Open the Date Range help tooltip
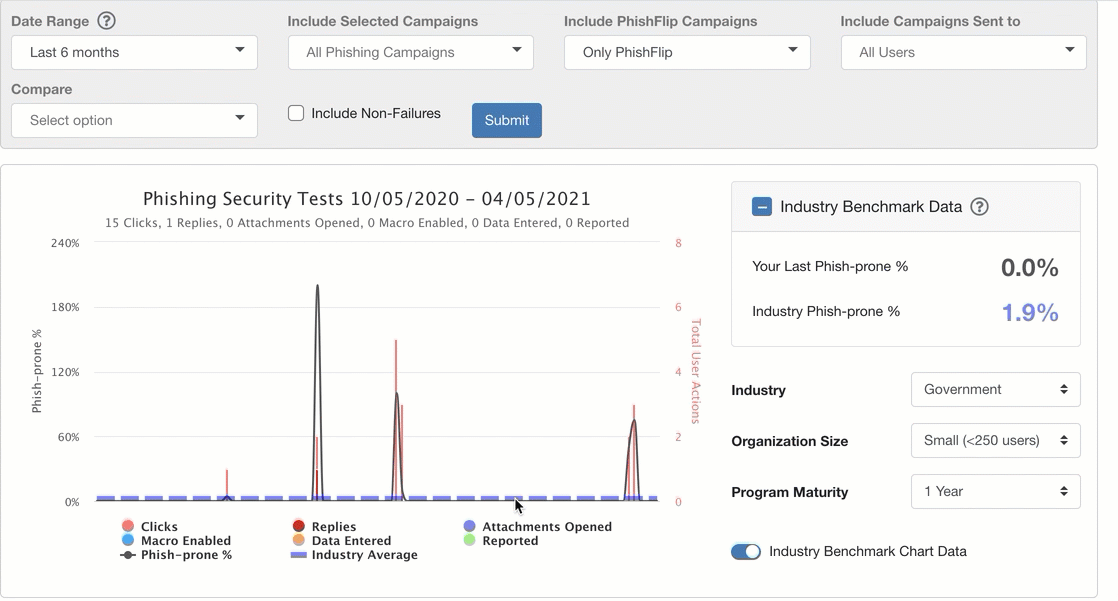 [106, 20]
